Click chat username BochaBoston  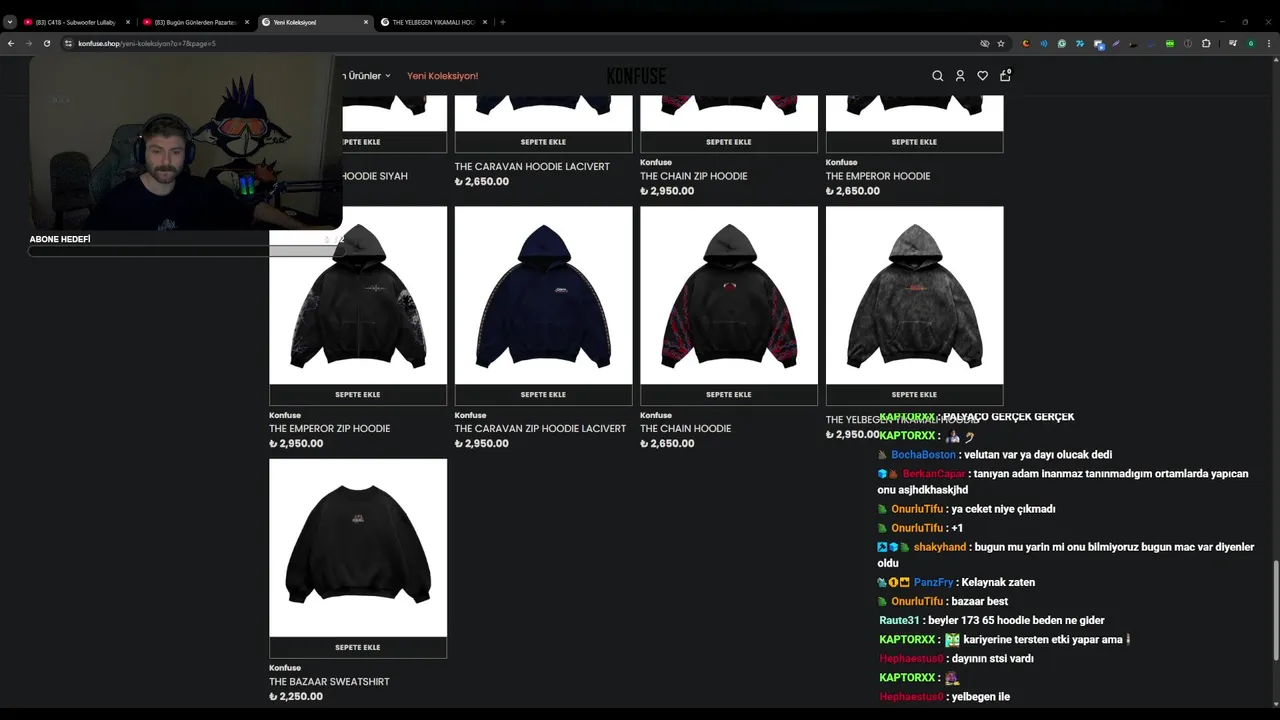pyautogui.click(x=923, y=455)
